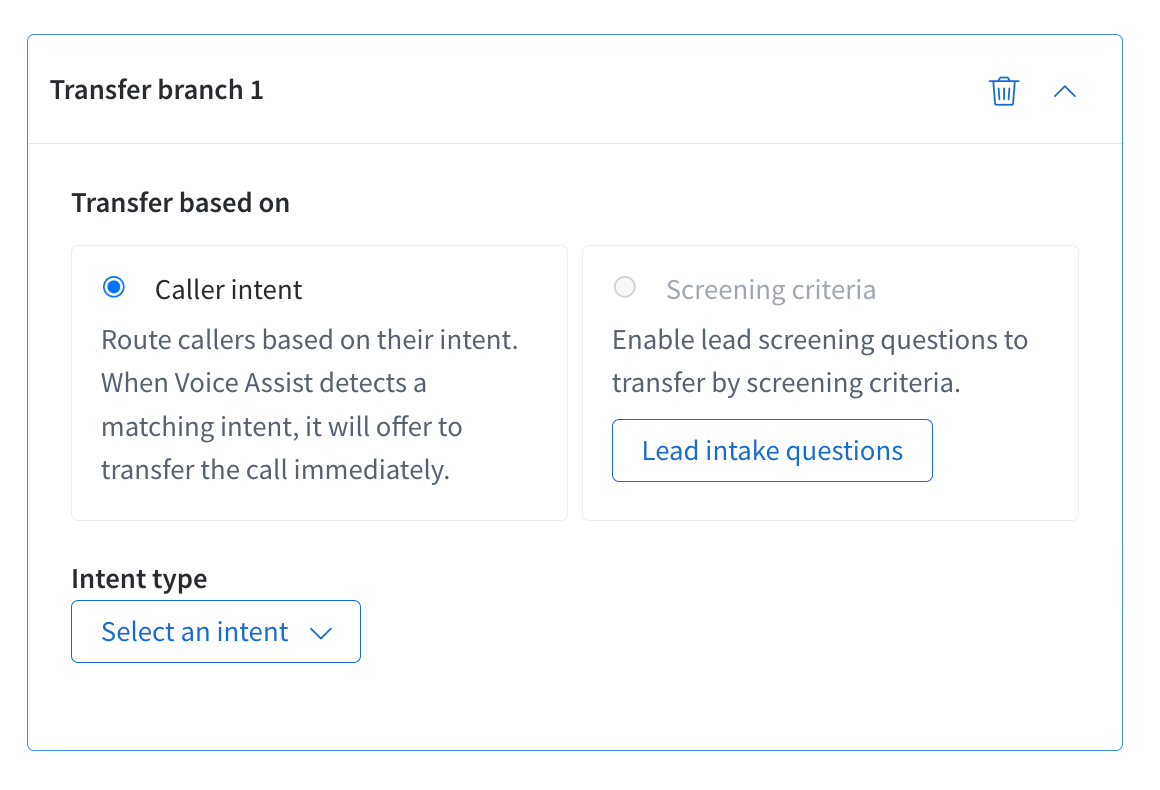
Task: Delete Transfer branch 1 with trash icon
Action: (x=1004, y=91)
